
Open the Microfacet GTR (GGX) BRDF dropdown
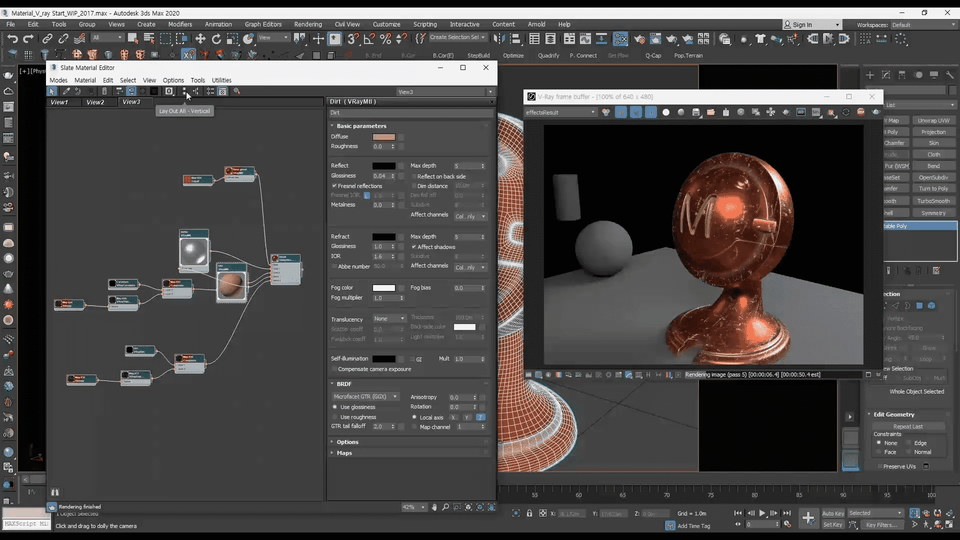[365, 397]
